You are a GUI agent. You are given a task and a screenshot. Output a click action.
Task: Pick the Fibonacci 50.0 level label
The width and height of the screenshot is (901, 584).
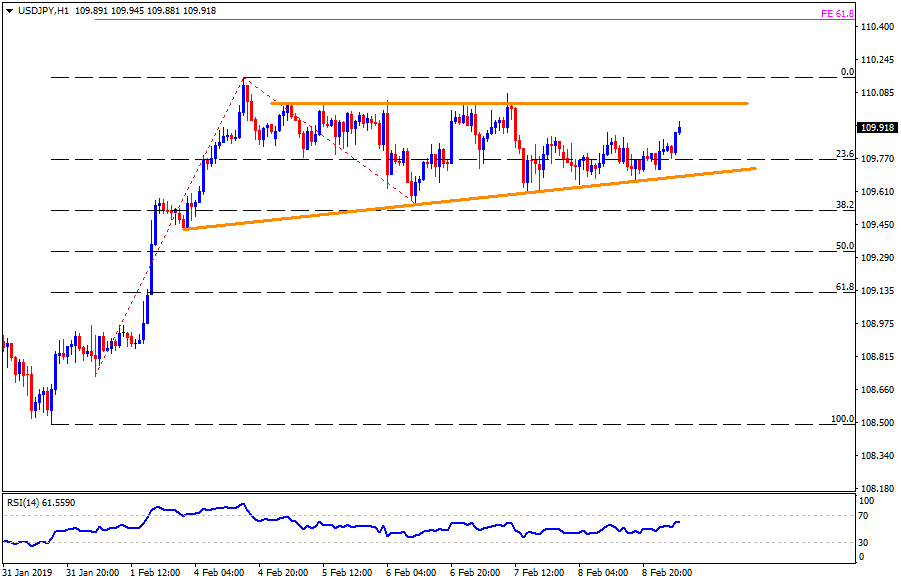[845, 246]
